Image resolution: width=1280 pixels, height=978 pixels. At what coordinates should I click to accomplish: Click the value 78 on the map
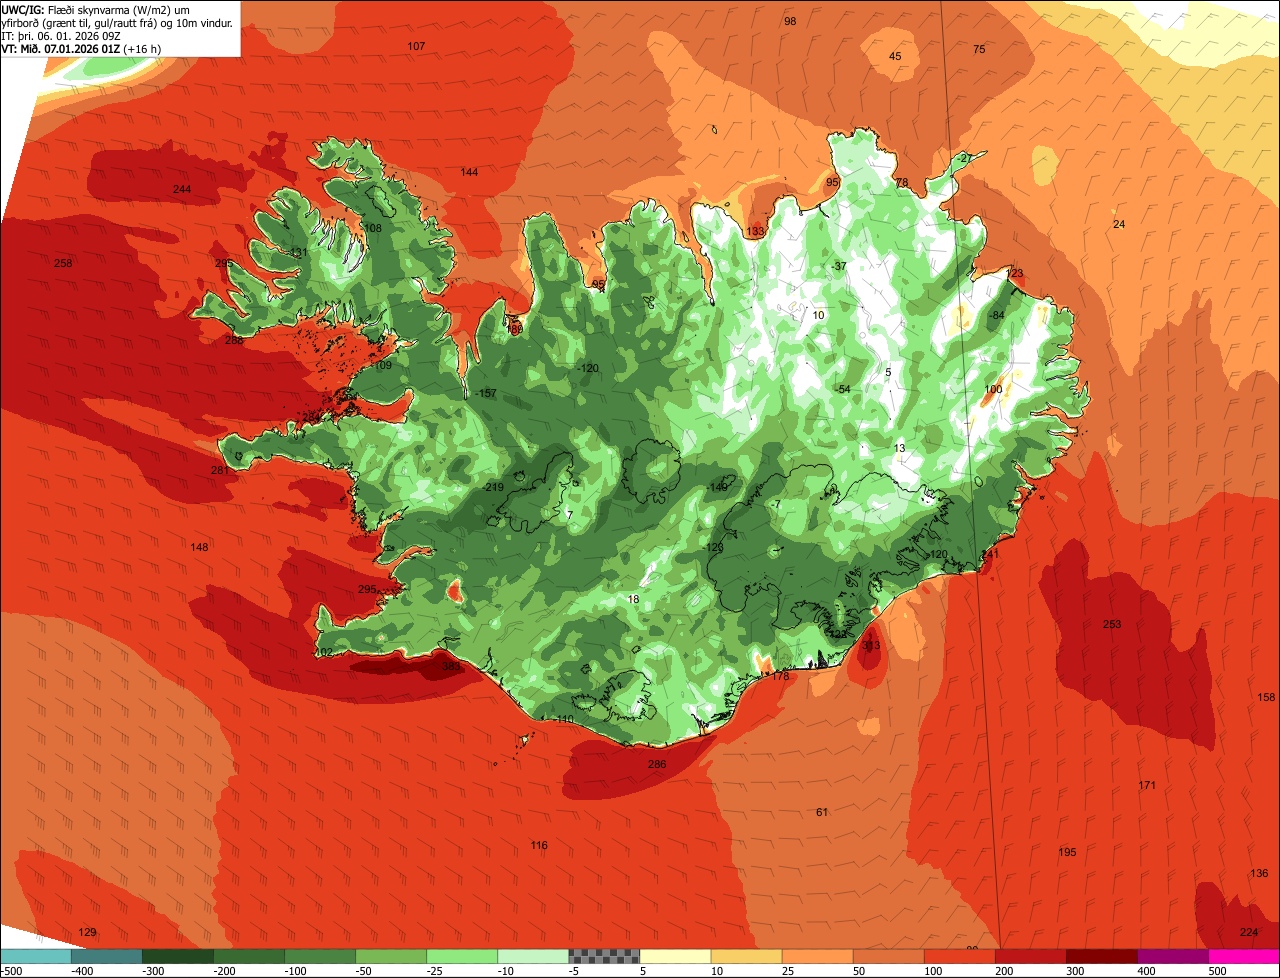click(902, 183)
